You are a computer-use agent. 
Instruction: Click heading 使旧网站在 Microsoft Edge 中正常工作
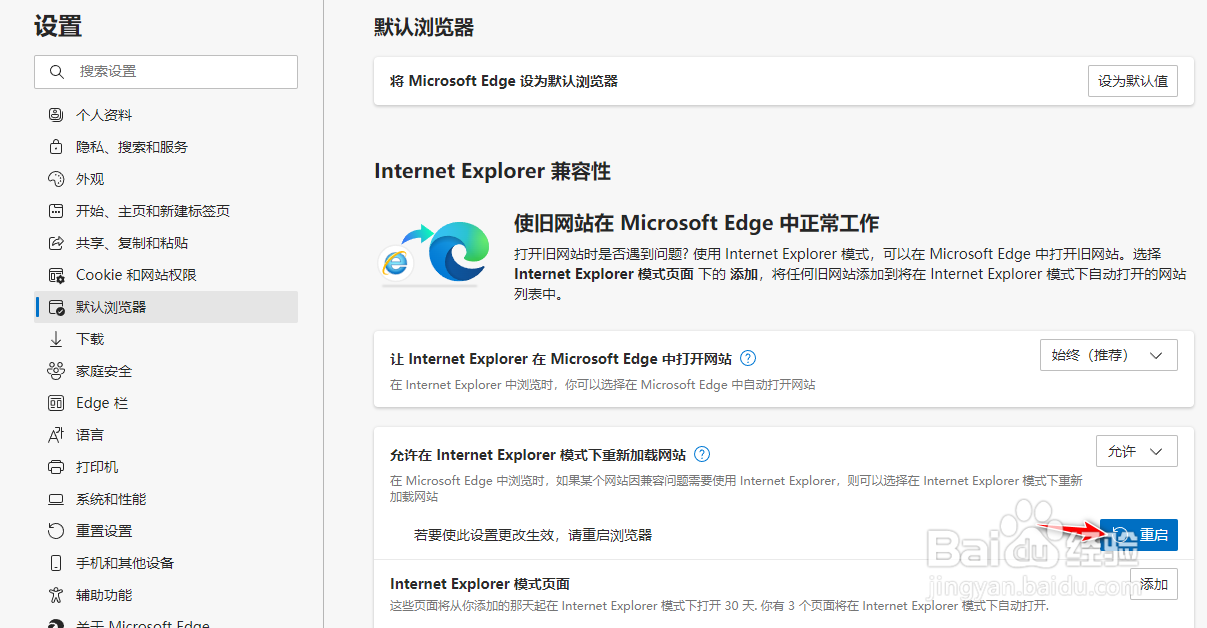click(697, 222)
